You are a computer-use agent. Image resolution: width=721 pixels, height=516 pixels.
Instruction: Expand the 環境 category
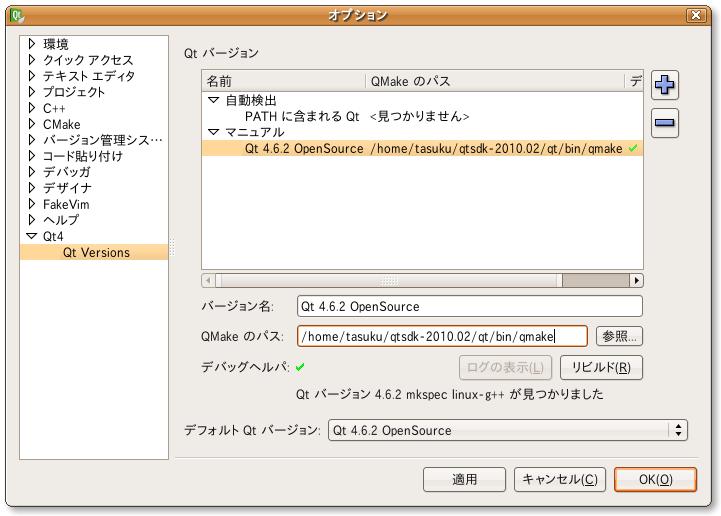pyautogui.click(x=32, y=44)
